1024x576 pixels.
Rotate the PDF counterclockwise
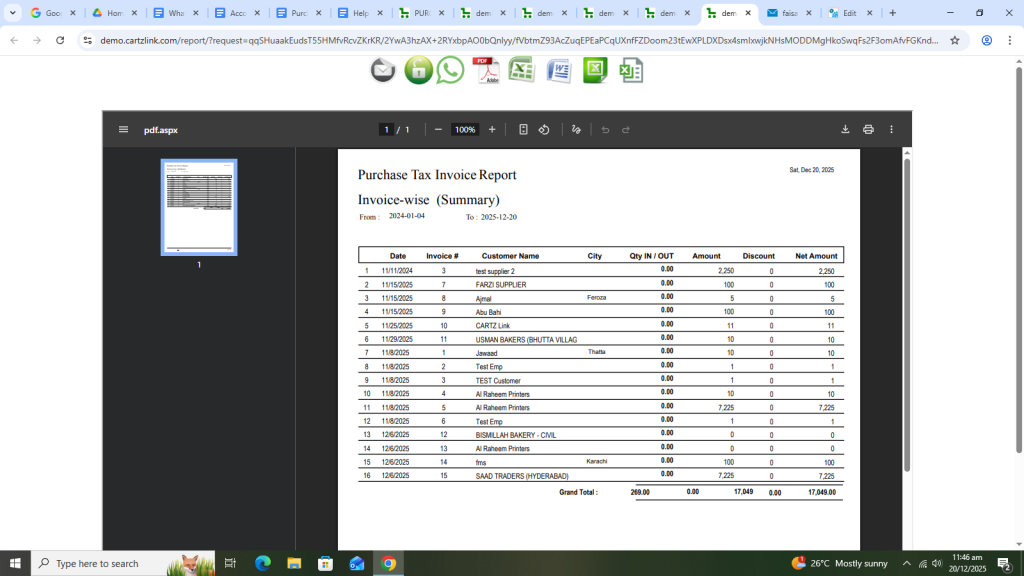pos(544,130)
